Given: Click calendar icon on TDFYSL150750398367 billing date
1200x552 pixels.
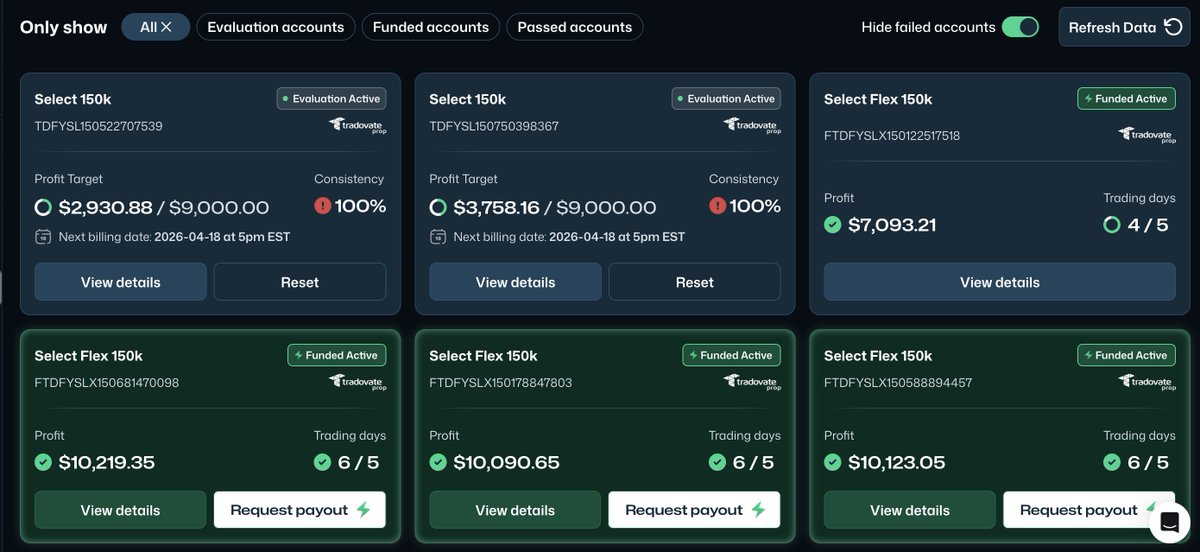Looking at the screenshot, I should (x=438, y=237).
